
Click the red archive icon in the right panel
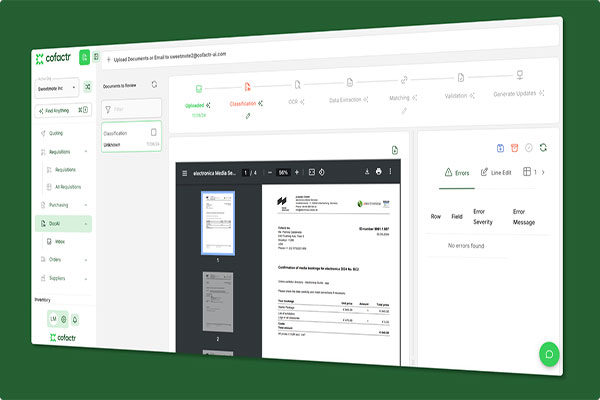tap(514, 148)
